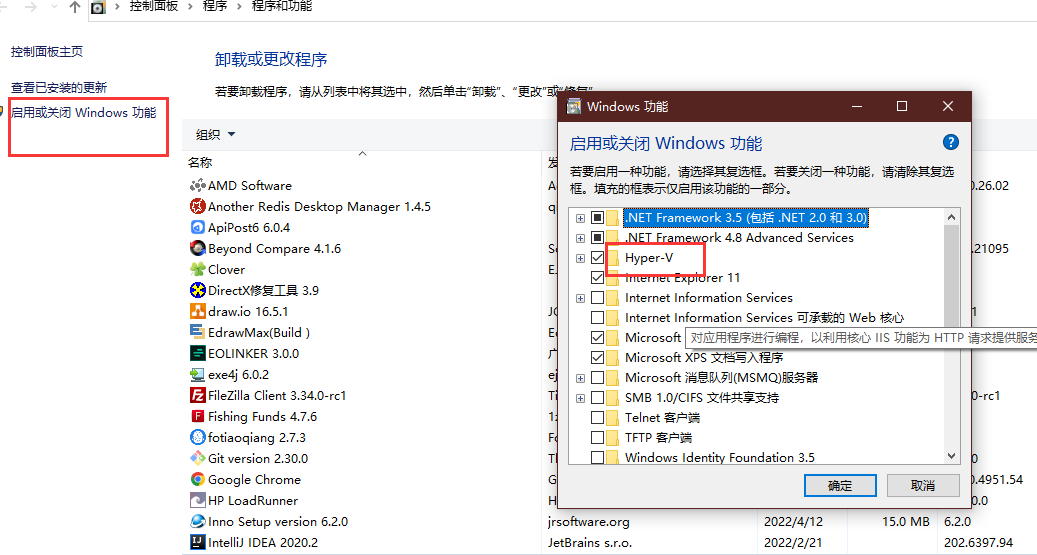Screen dimensions: 1037x555
Task: Select the jrsoftware.org publisher cell
Action: [589, 522]
